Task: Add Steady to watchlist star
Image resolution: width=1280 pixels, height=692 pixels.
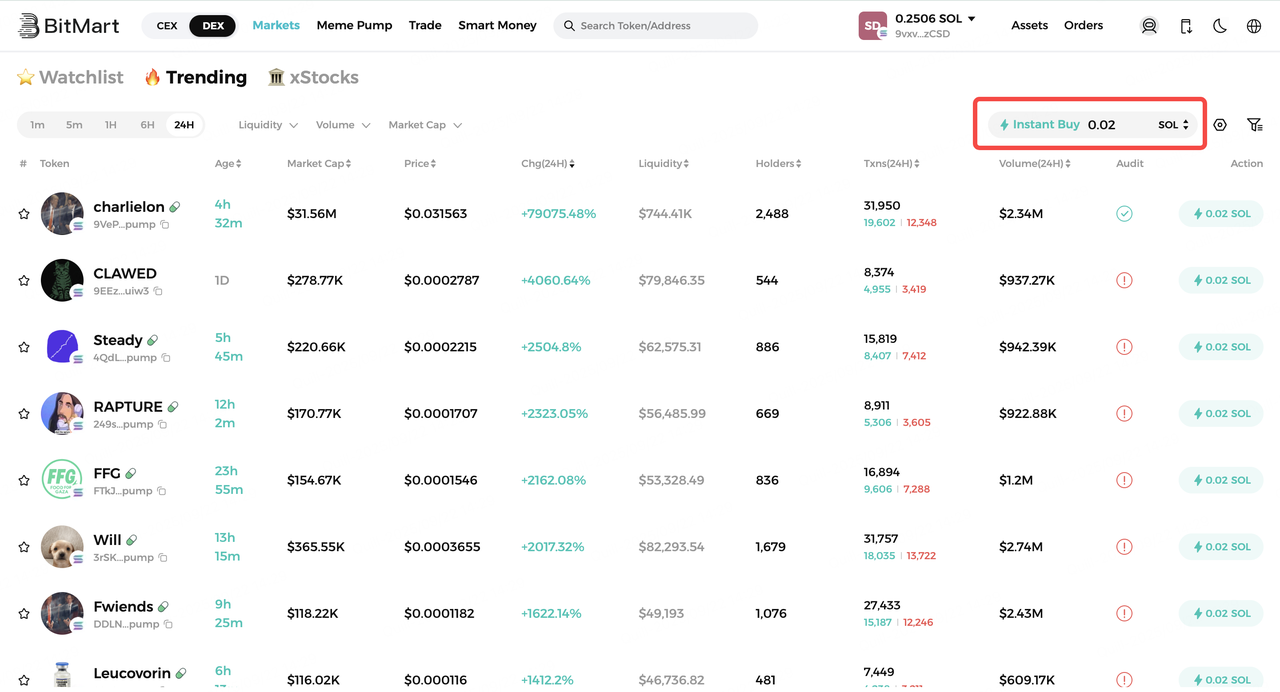Action: (x=24, y=347)
